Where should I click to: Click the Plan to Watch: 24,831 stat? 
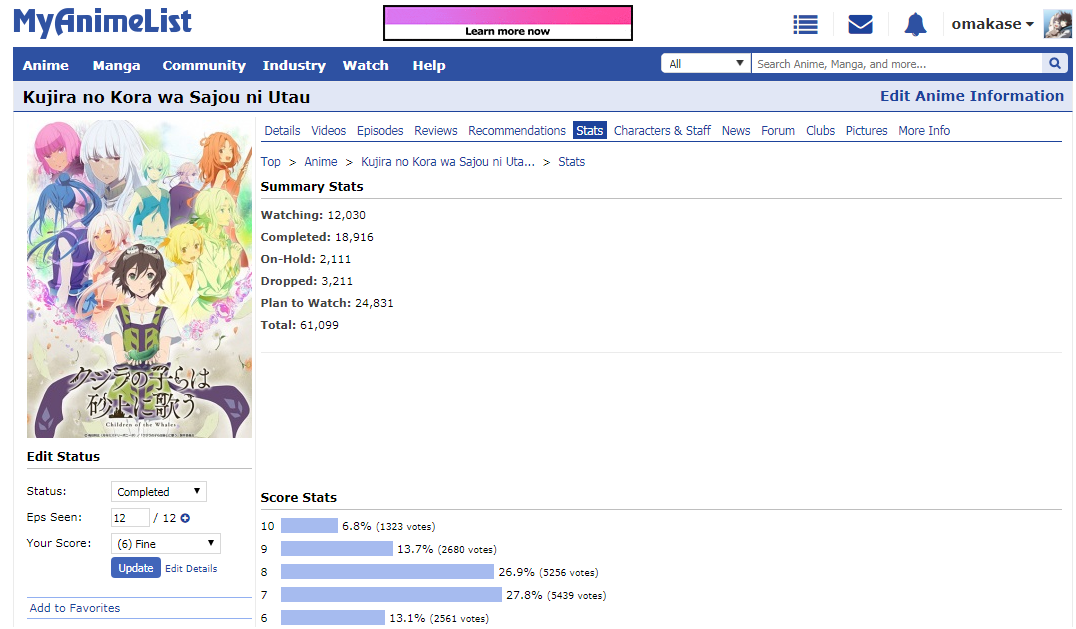[x=327, y=303]
